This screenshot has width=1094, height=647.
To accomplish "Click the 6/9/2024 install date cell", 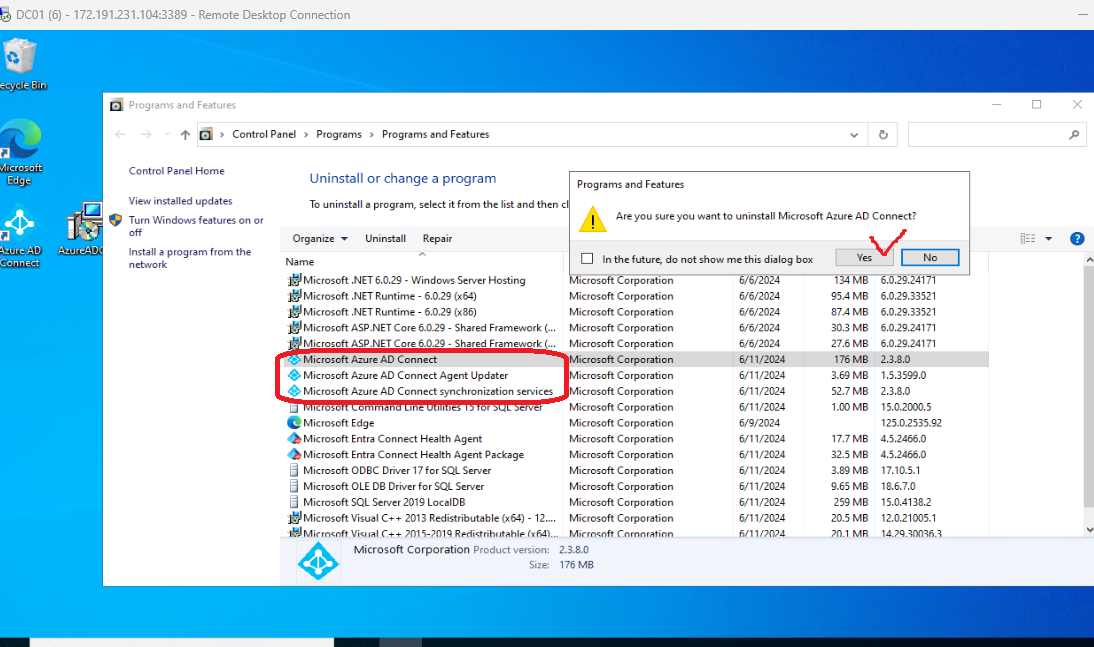I will [759, 423].
